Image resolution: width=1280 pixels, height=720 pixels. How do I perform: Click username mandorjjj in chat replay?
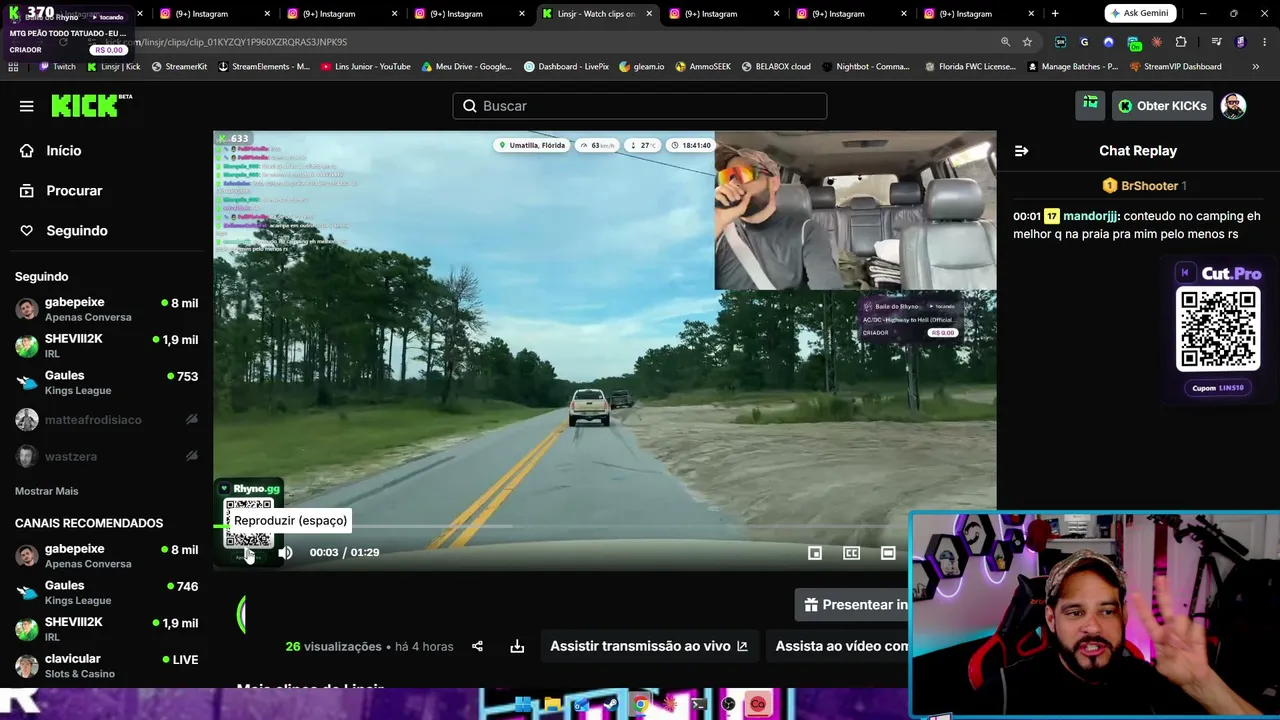click(1090, 216)
